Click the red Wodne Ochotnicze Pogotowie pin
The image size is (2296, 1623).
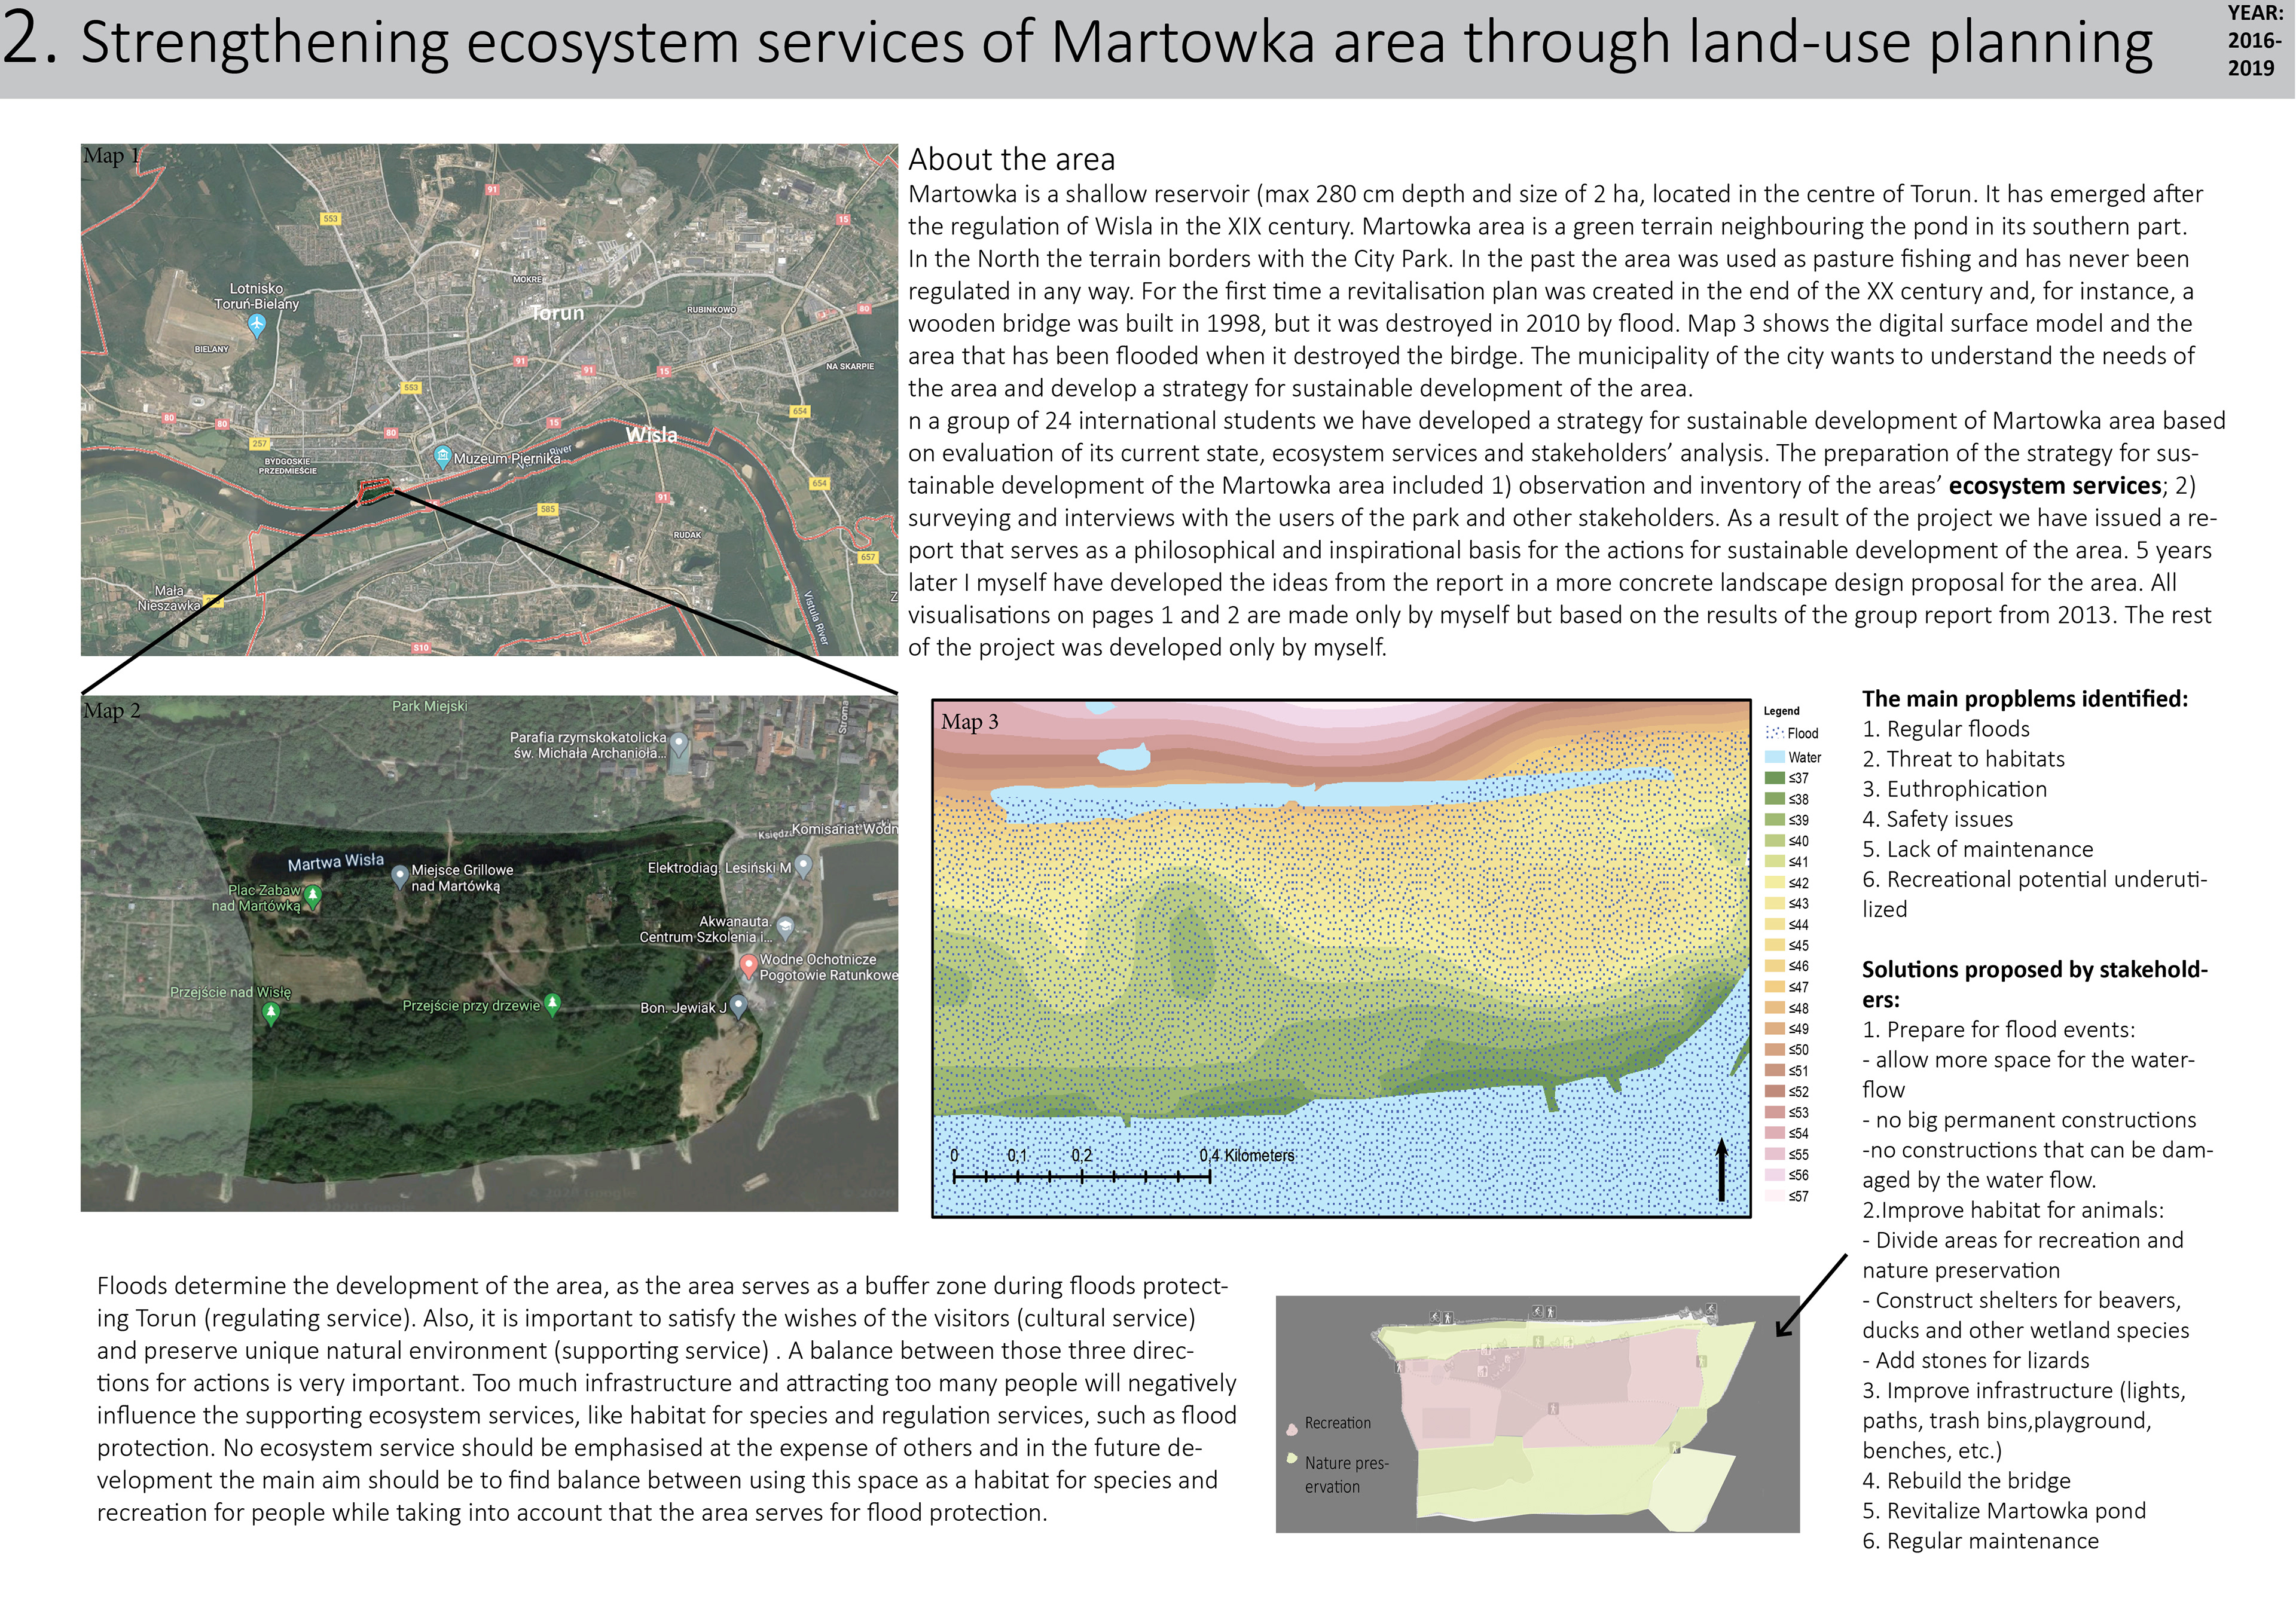748,964
